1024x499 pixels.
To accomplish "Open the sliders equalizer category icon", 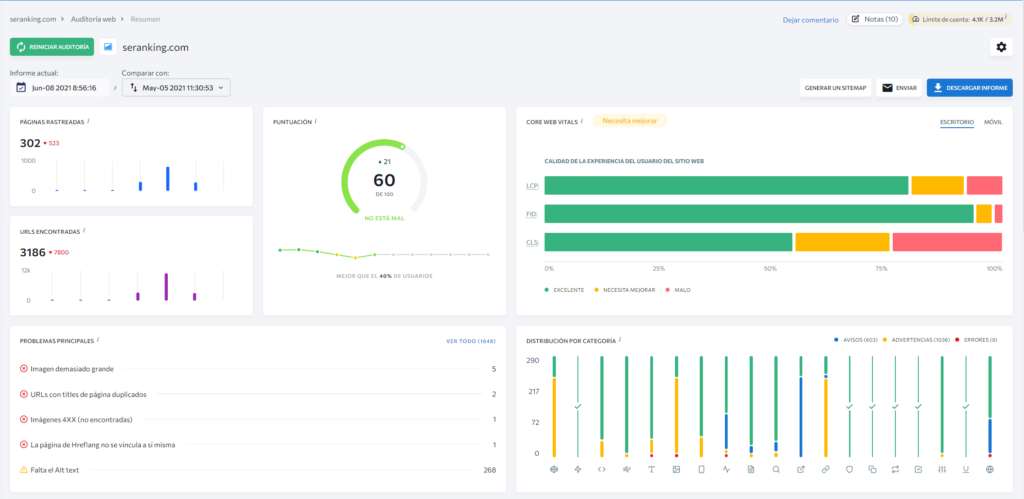I will [942, 469].
